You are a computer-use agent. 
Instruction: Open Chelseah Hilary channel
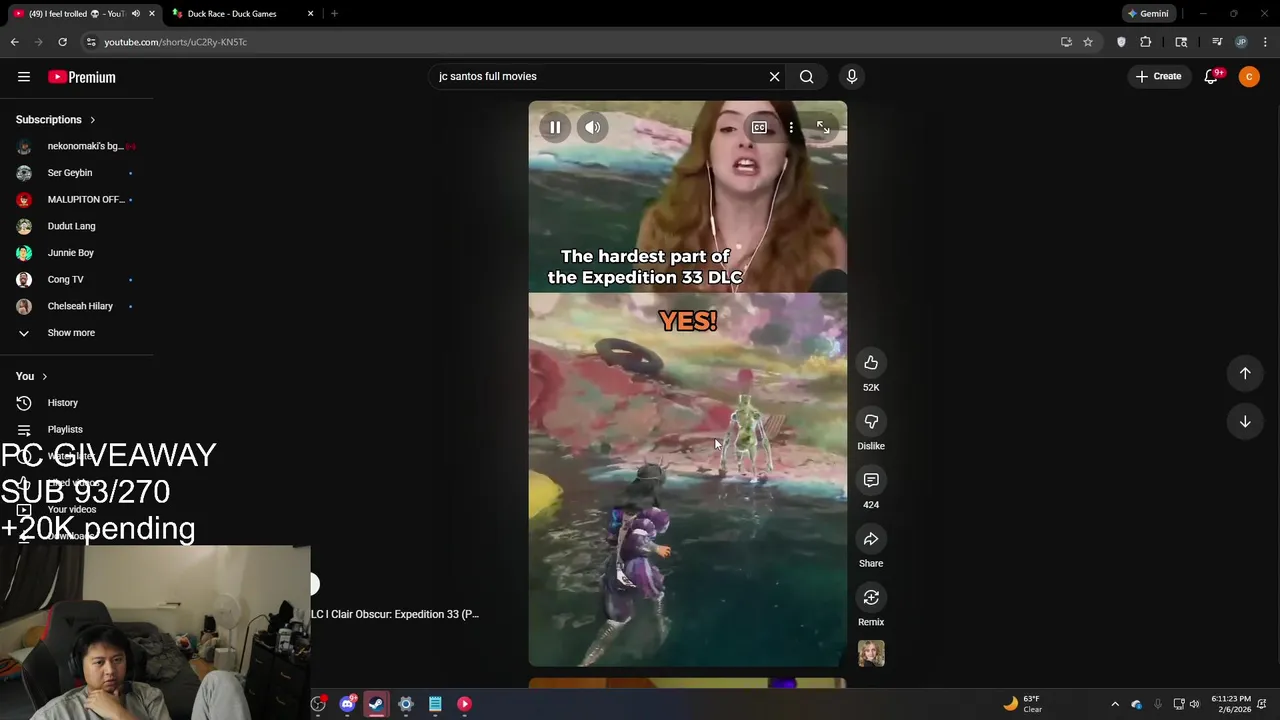click(x=76, y=306)
